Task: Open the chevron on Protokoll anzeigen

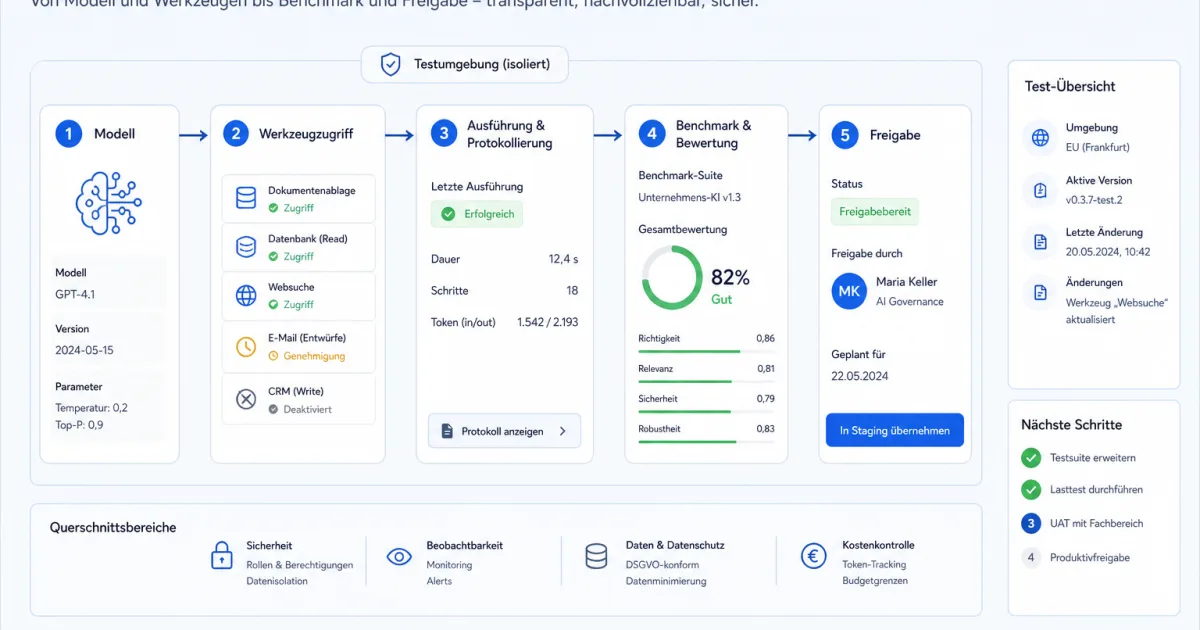Action: (562, 431)
